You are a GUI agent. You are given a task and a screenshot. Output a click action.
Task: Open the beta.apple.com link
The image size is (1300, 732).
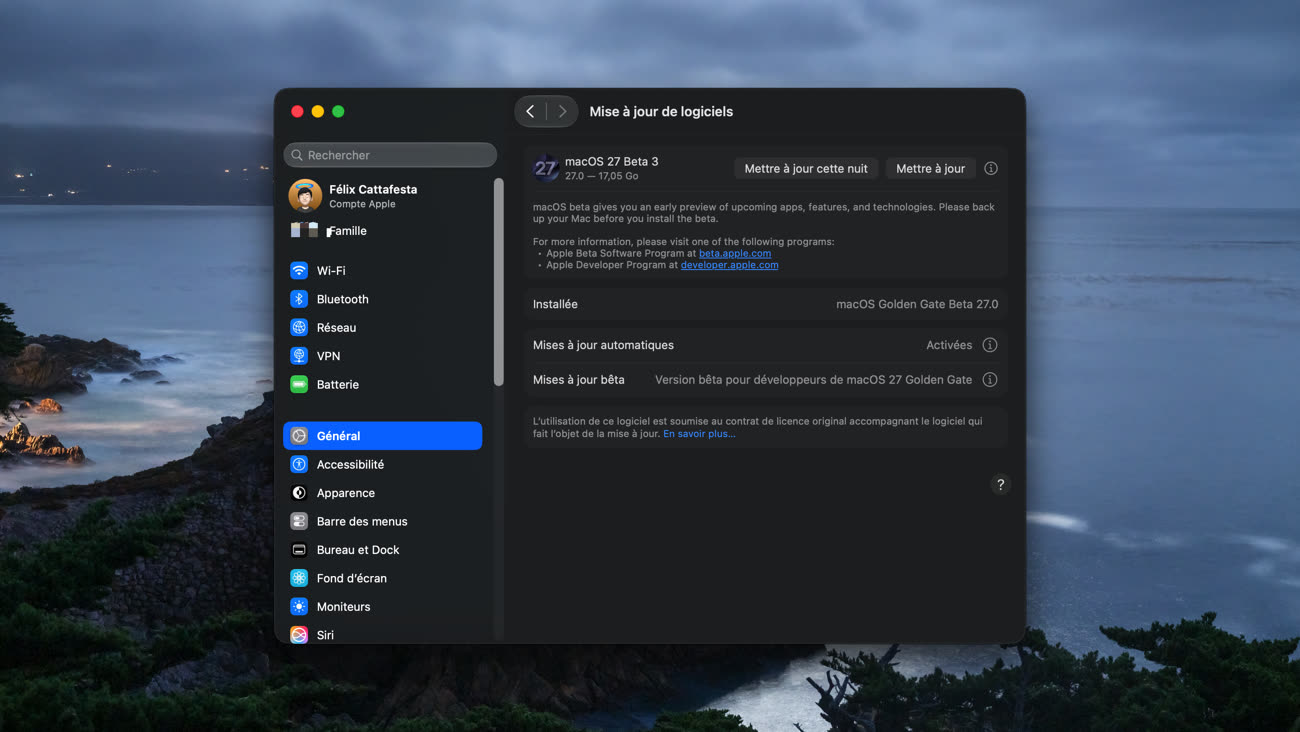[x=735, y=254]
